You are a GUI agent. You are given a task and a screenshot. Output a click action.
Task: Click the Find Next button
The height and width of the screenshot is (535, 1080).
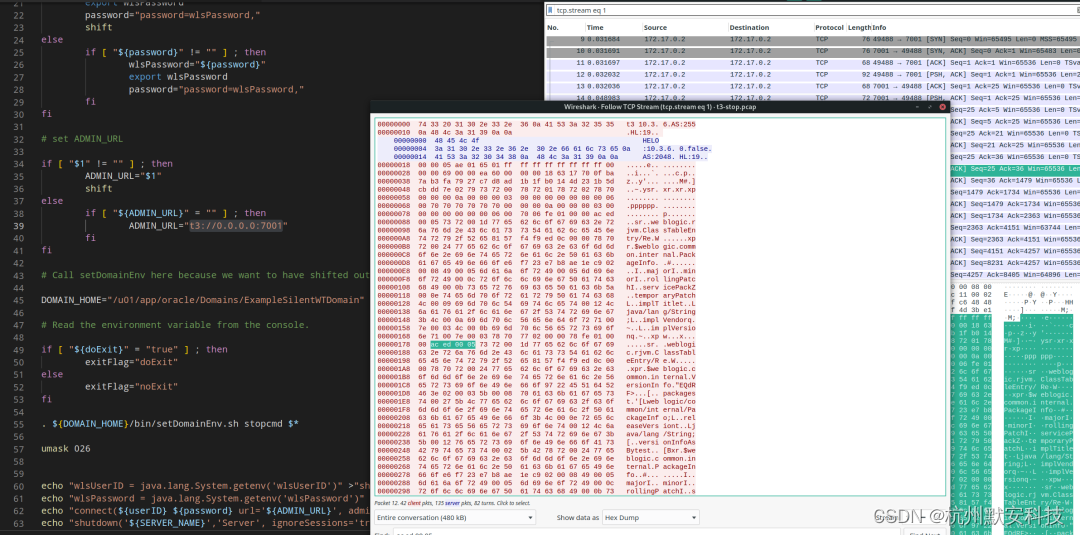(x=923, y=533)
